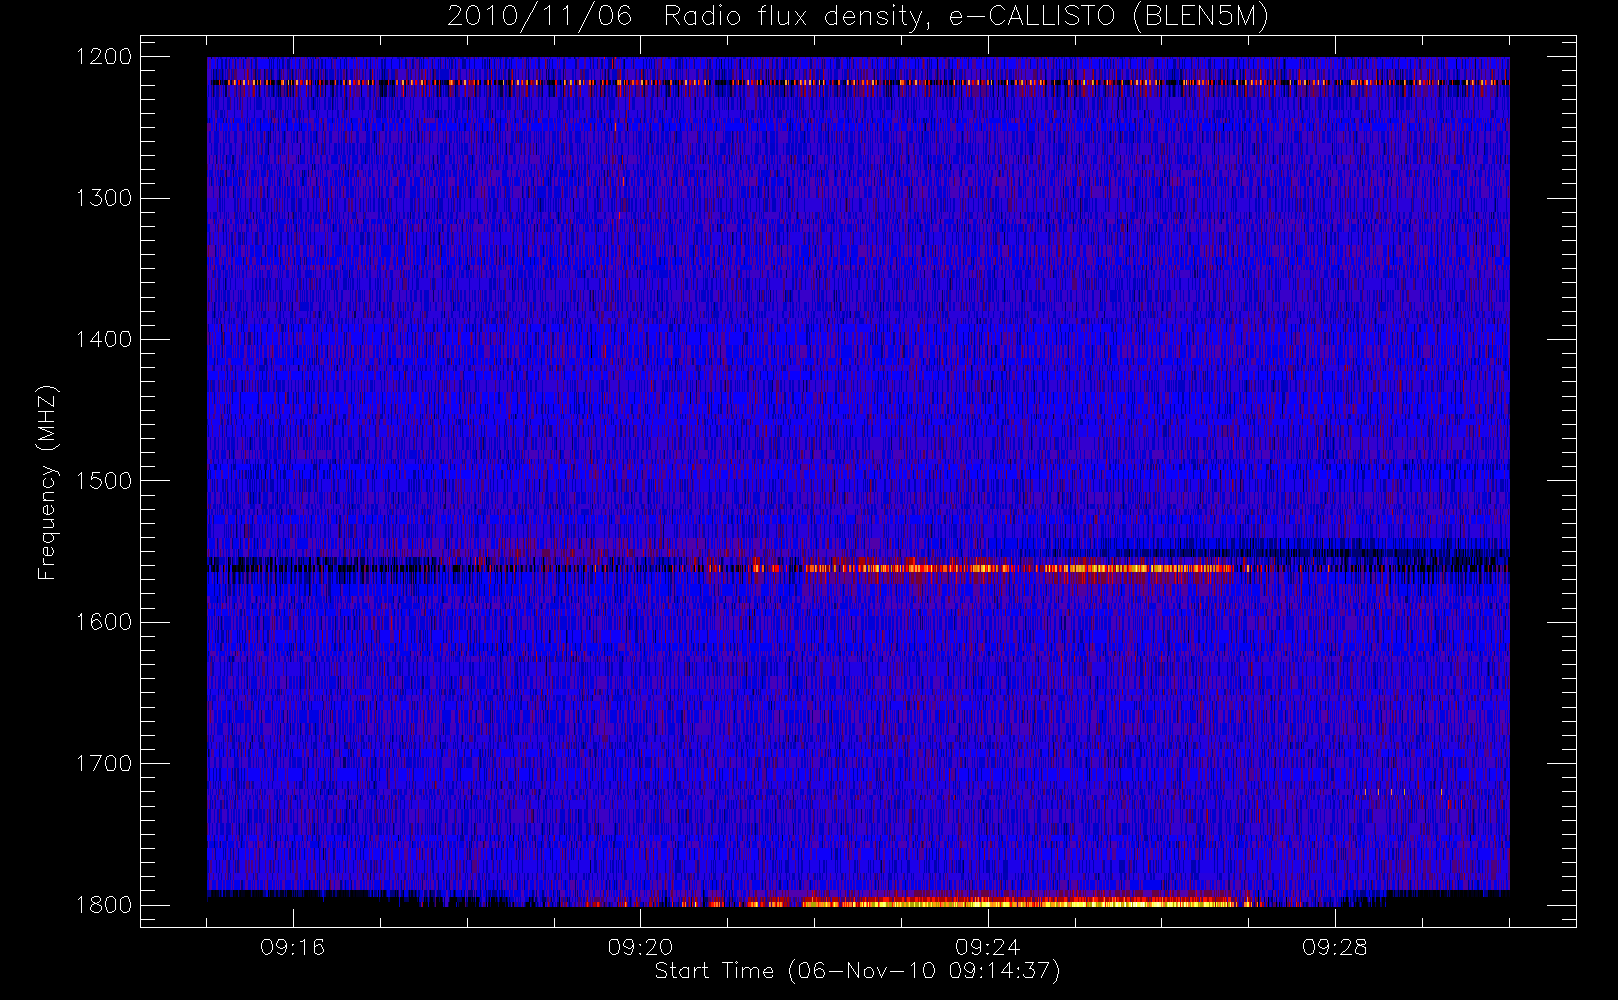The image size is (1618, 1000).
Task: Click the dotted interference line near 1220 MHz
Action: [x=858, y=83]
